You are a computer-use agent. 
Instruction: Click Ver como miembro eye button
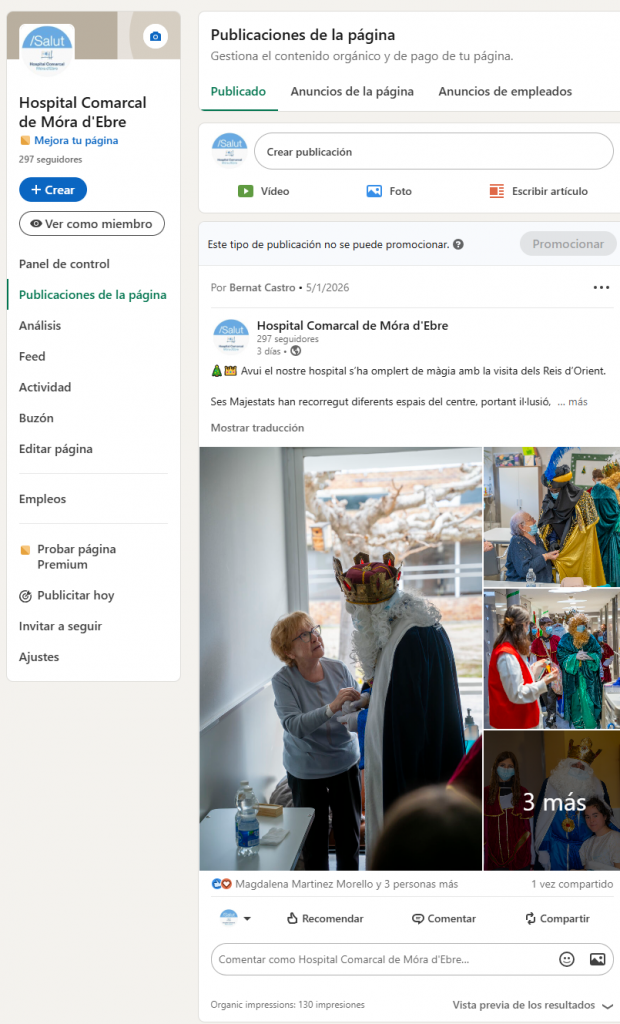coord(92,223)
